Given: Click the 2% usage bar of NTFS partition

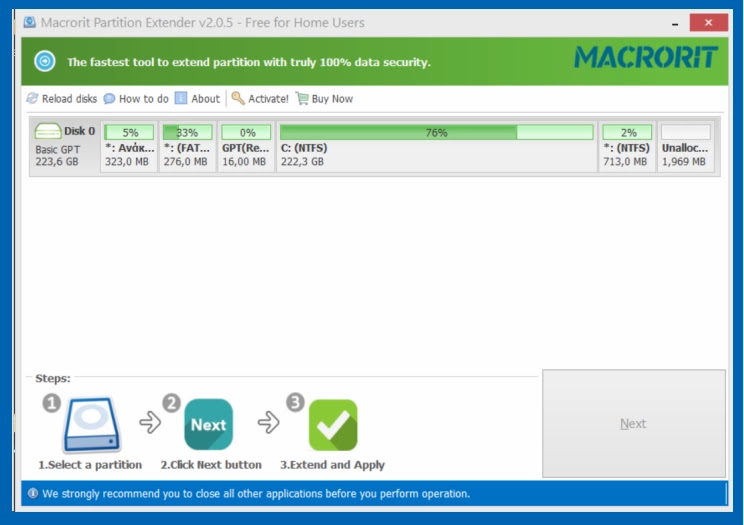Looking at the screenshot, I should click(x=627, y=132).
